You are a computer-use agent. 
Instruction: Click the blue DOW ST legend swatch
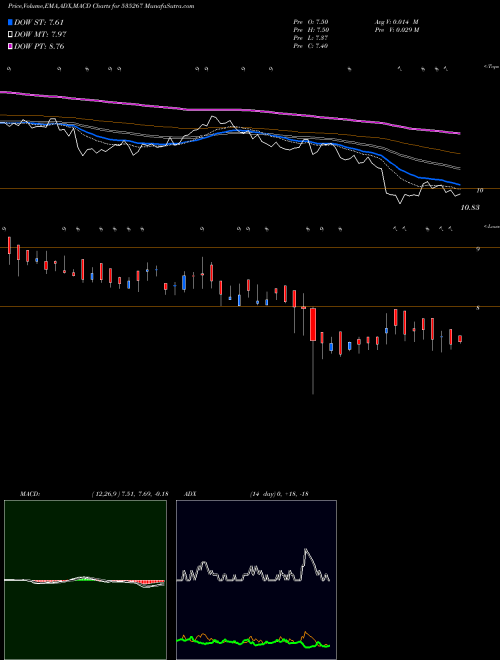click(10, 22)
